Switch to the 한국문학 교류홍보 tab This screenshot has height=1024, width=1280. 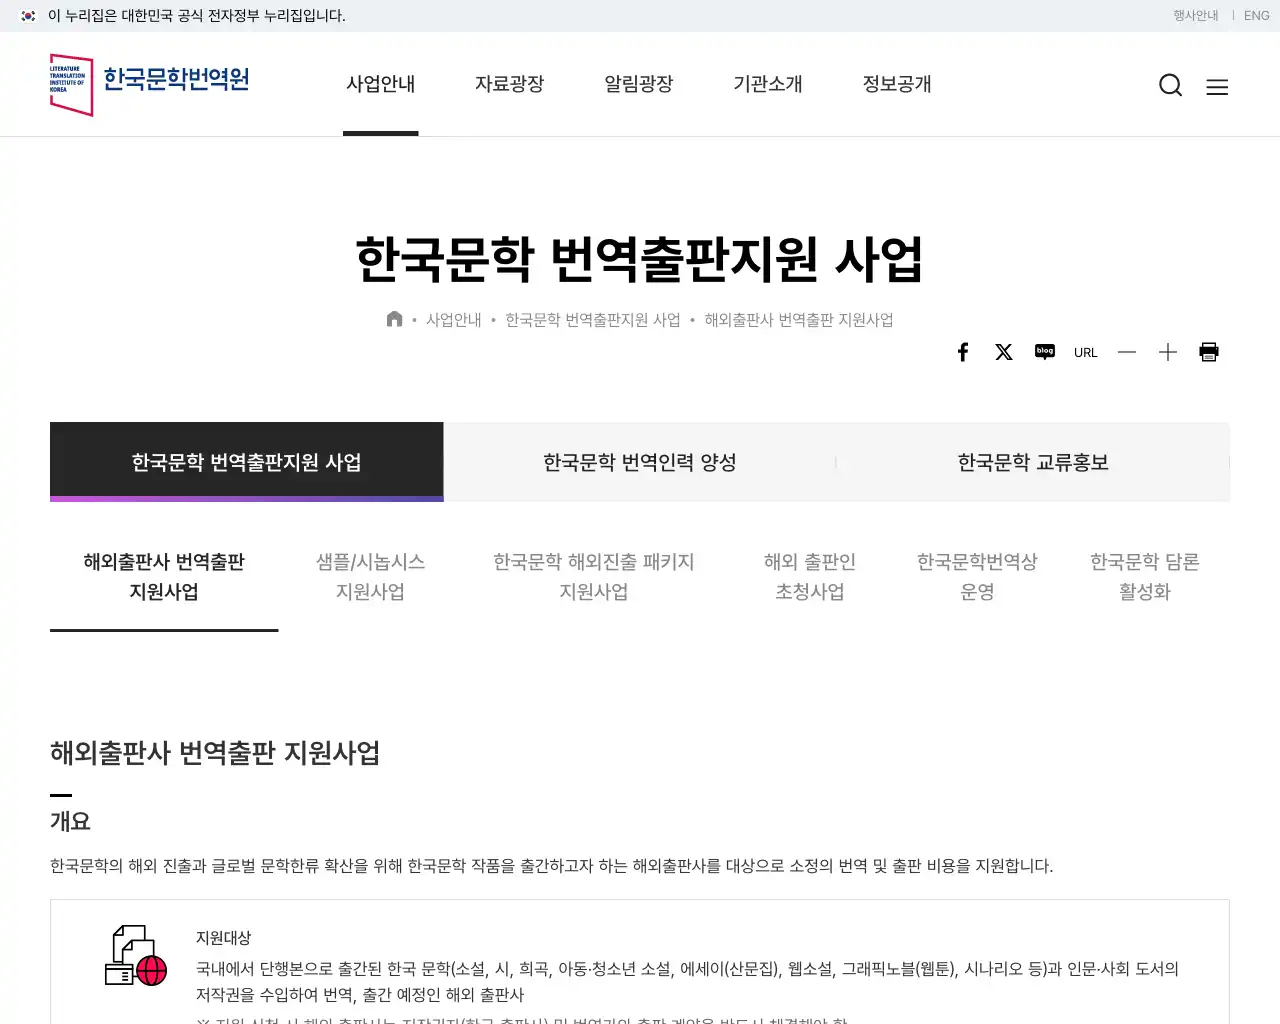tap(1033, 462)
